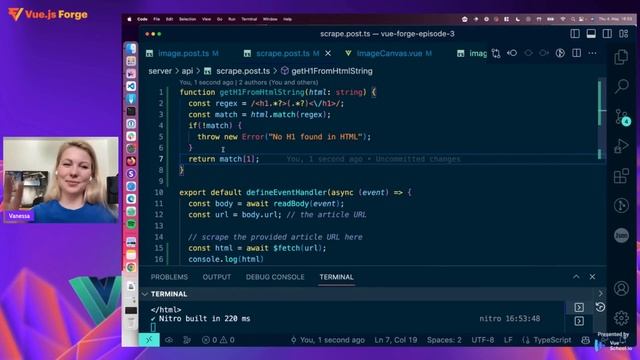
Task: Click the run circle icon in editor toolbar
Action: [560, 53]
